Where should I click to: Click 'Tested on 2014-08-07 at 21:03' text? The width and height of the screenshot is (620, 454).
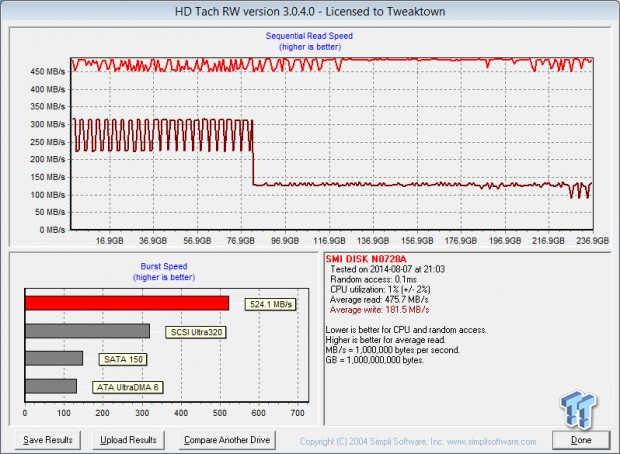(388, 269)
